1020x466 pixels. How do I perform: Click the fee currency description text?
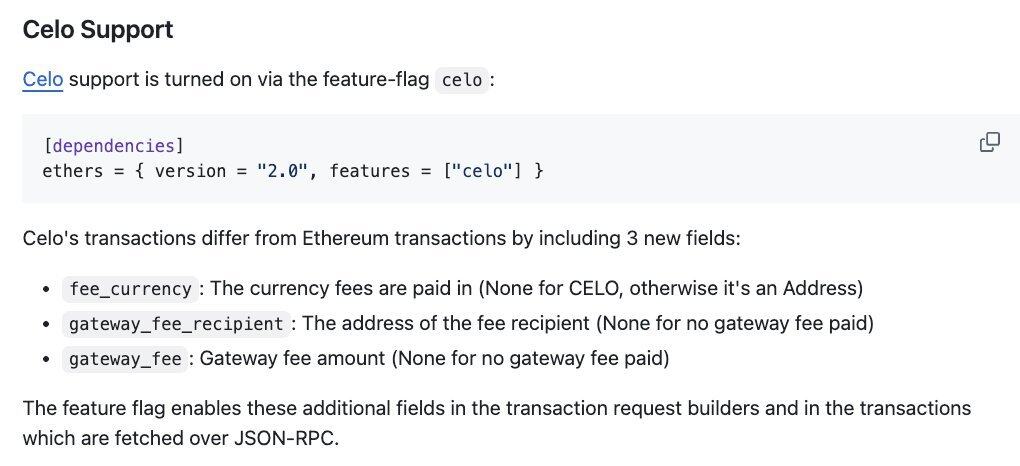coord(537,288)
